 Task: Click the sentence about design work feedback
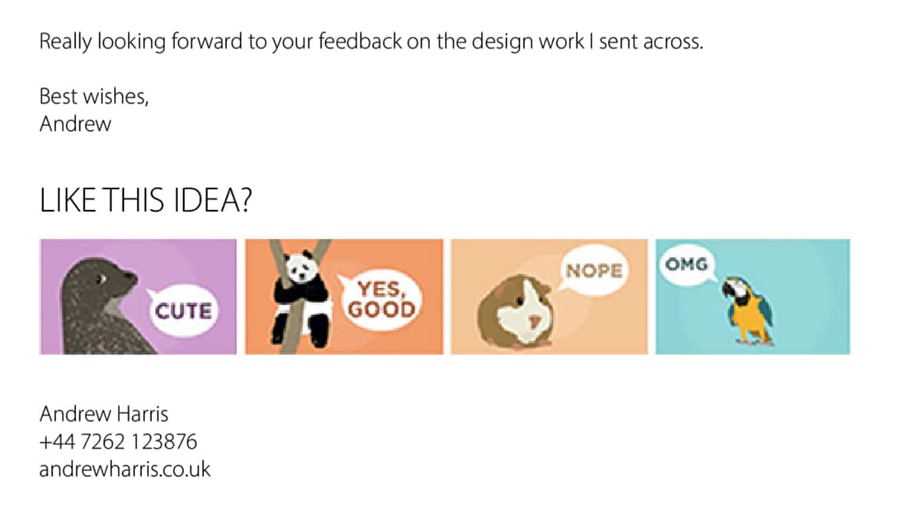(x=371, y=42)
